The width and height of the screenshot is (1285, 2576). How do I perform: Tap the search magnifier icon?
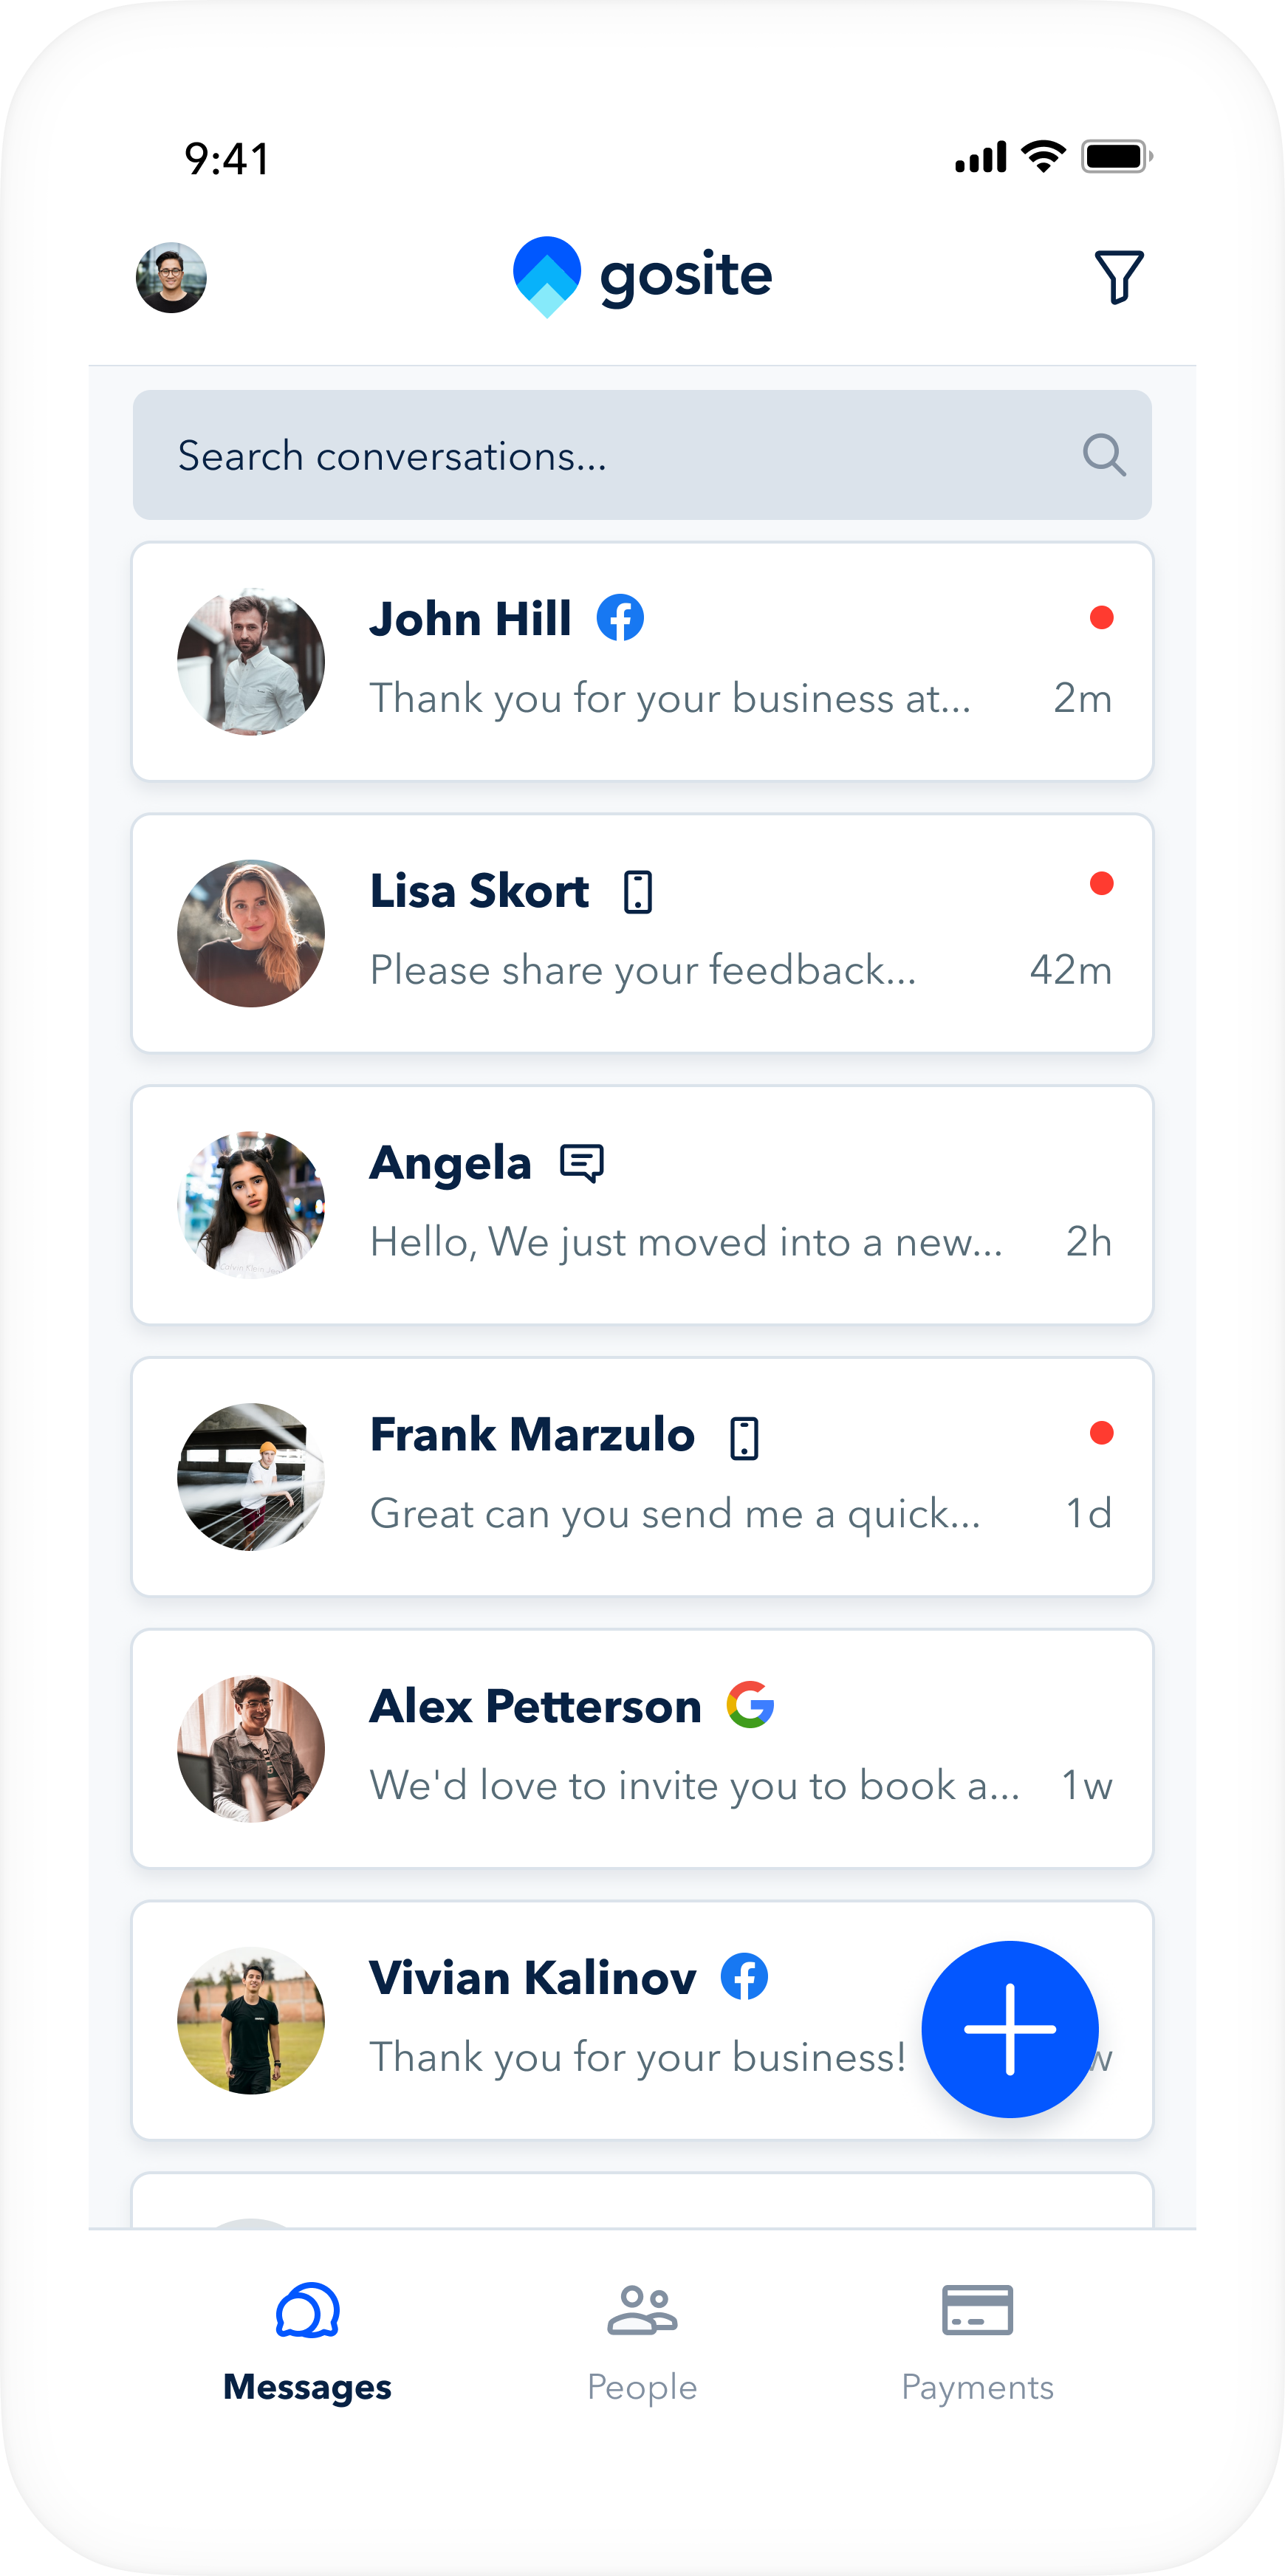pos(1104,455)
